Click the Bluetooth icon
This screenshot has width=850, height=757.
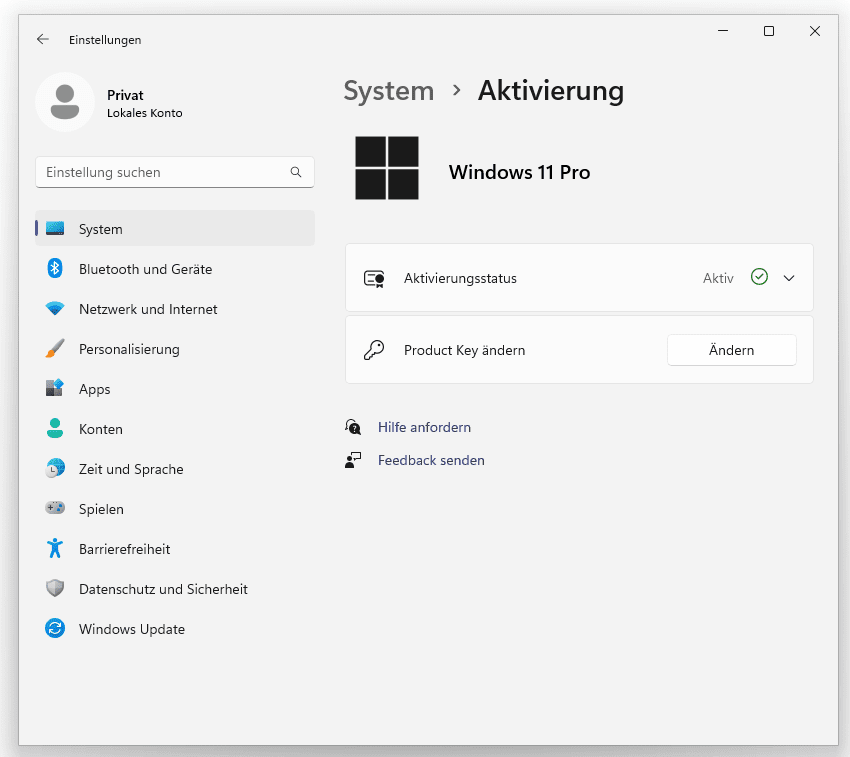point(55,268)
